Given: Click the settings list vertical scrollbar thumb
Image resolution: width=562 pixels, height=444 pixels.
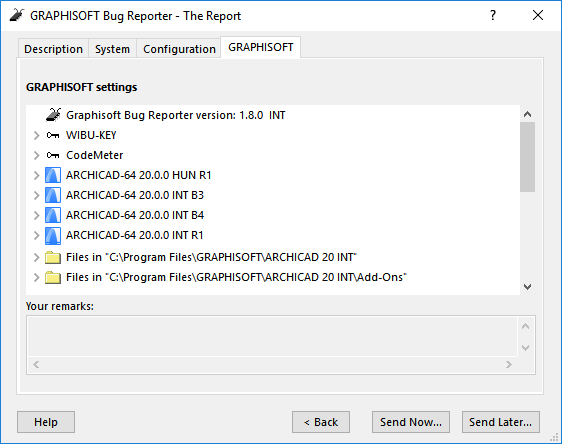Looking at the screenshot, I should point(527,157).
